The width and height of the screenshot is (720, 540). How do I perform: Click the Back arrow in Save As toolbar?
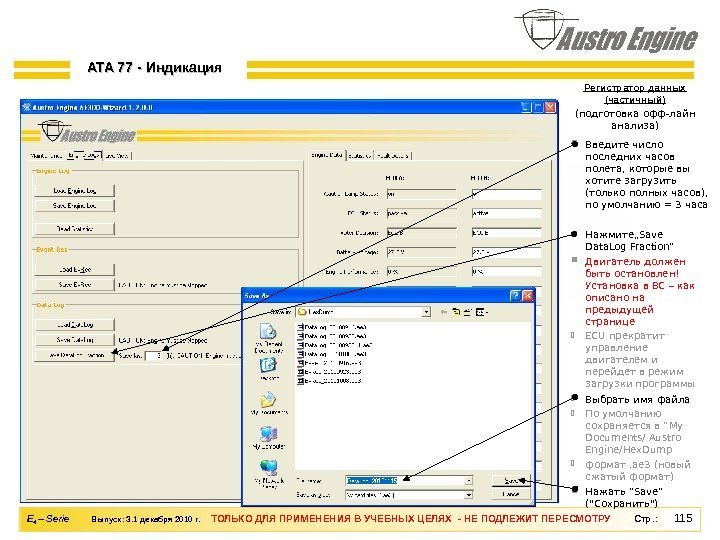[444, 312]
